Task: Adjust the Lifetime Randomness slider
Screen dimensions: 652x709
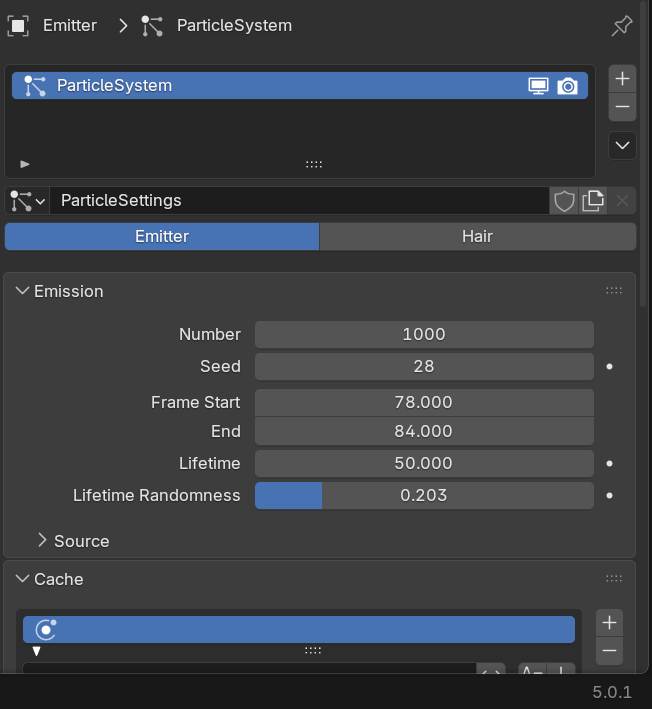Action: point(424,496)
